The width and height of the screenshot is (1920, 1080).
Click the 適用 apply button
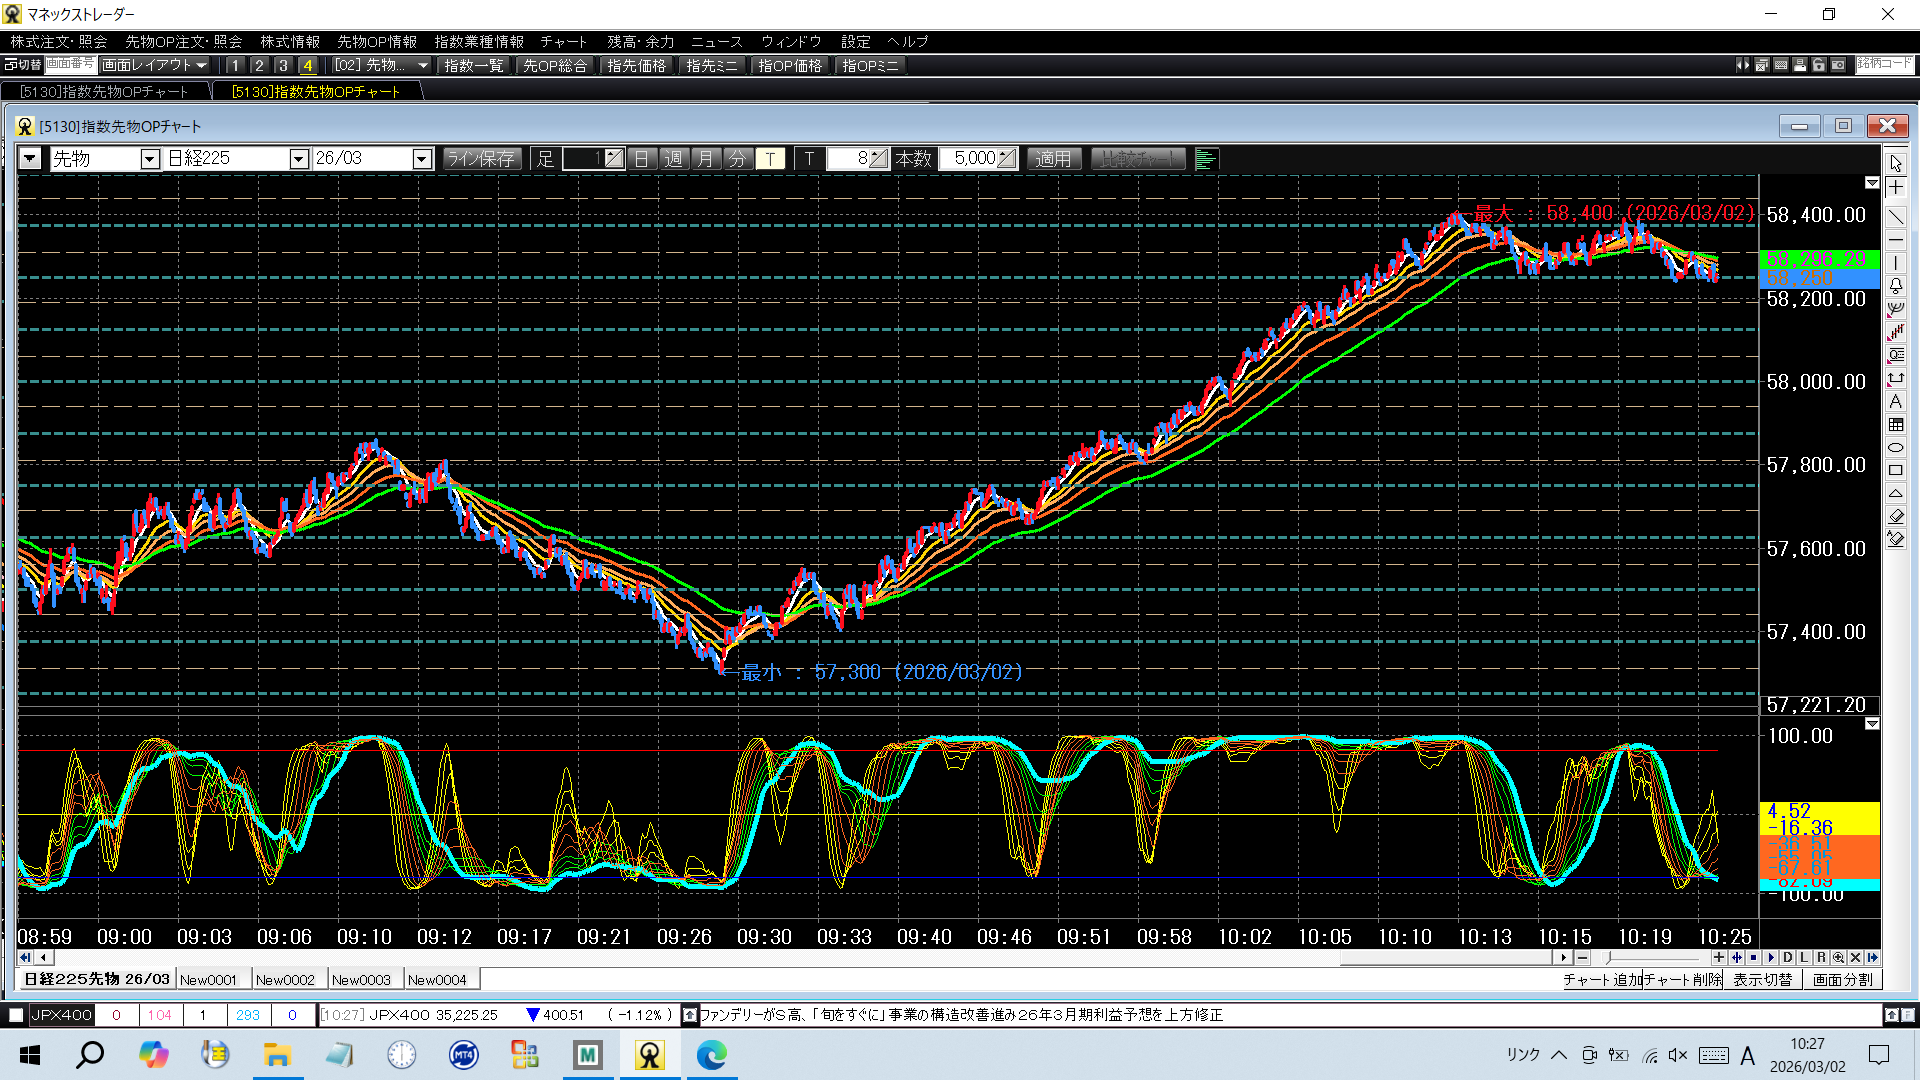1053,159
